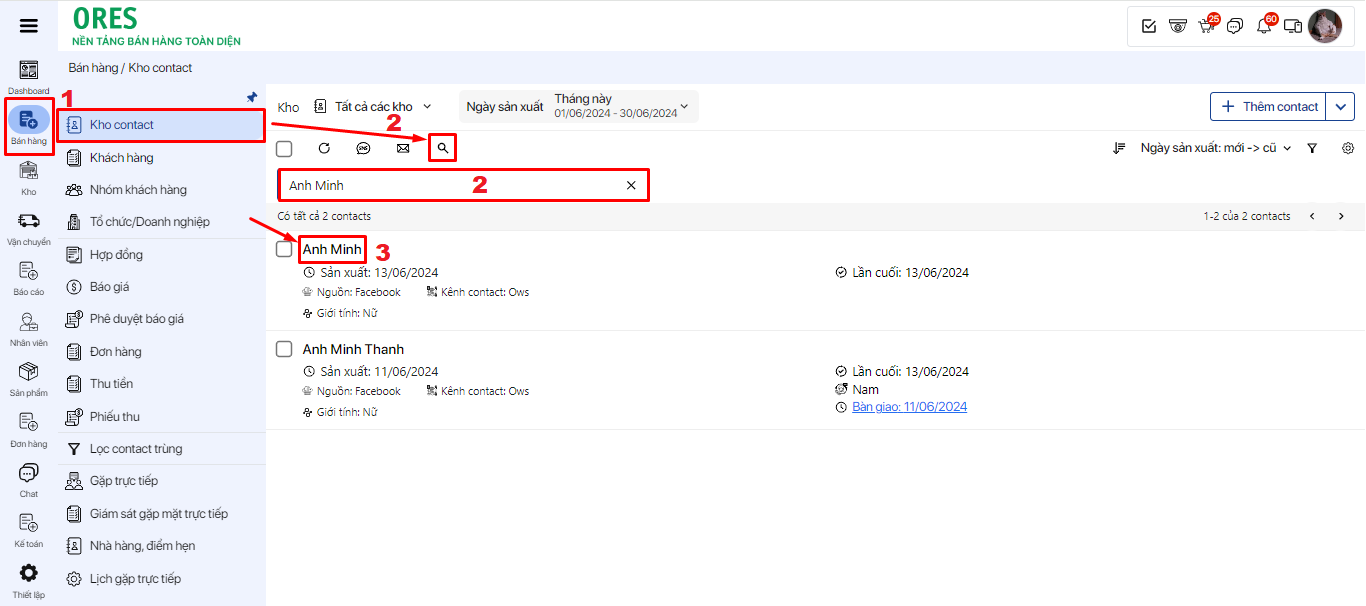
Task: Tick the checkbox next to Anh Minh Thanh
Action: click(284, 349)
